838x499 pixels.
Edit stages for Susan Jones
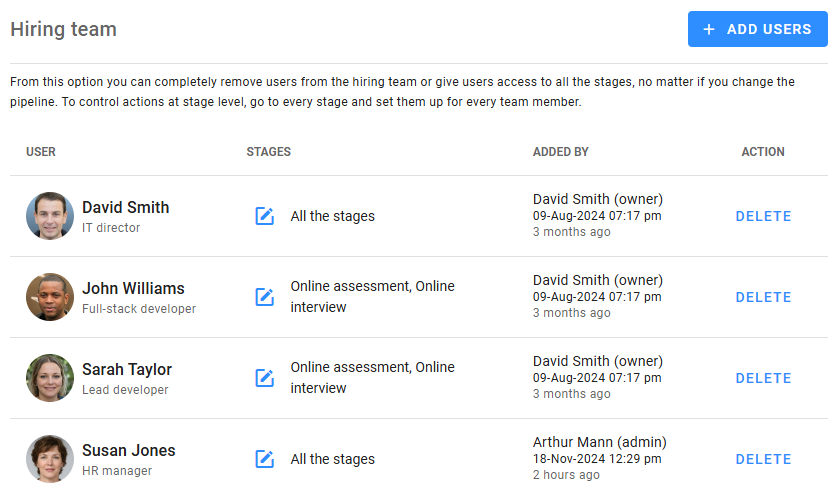(264, 459)
